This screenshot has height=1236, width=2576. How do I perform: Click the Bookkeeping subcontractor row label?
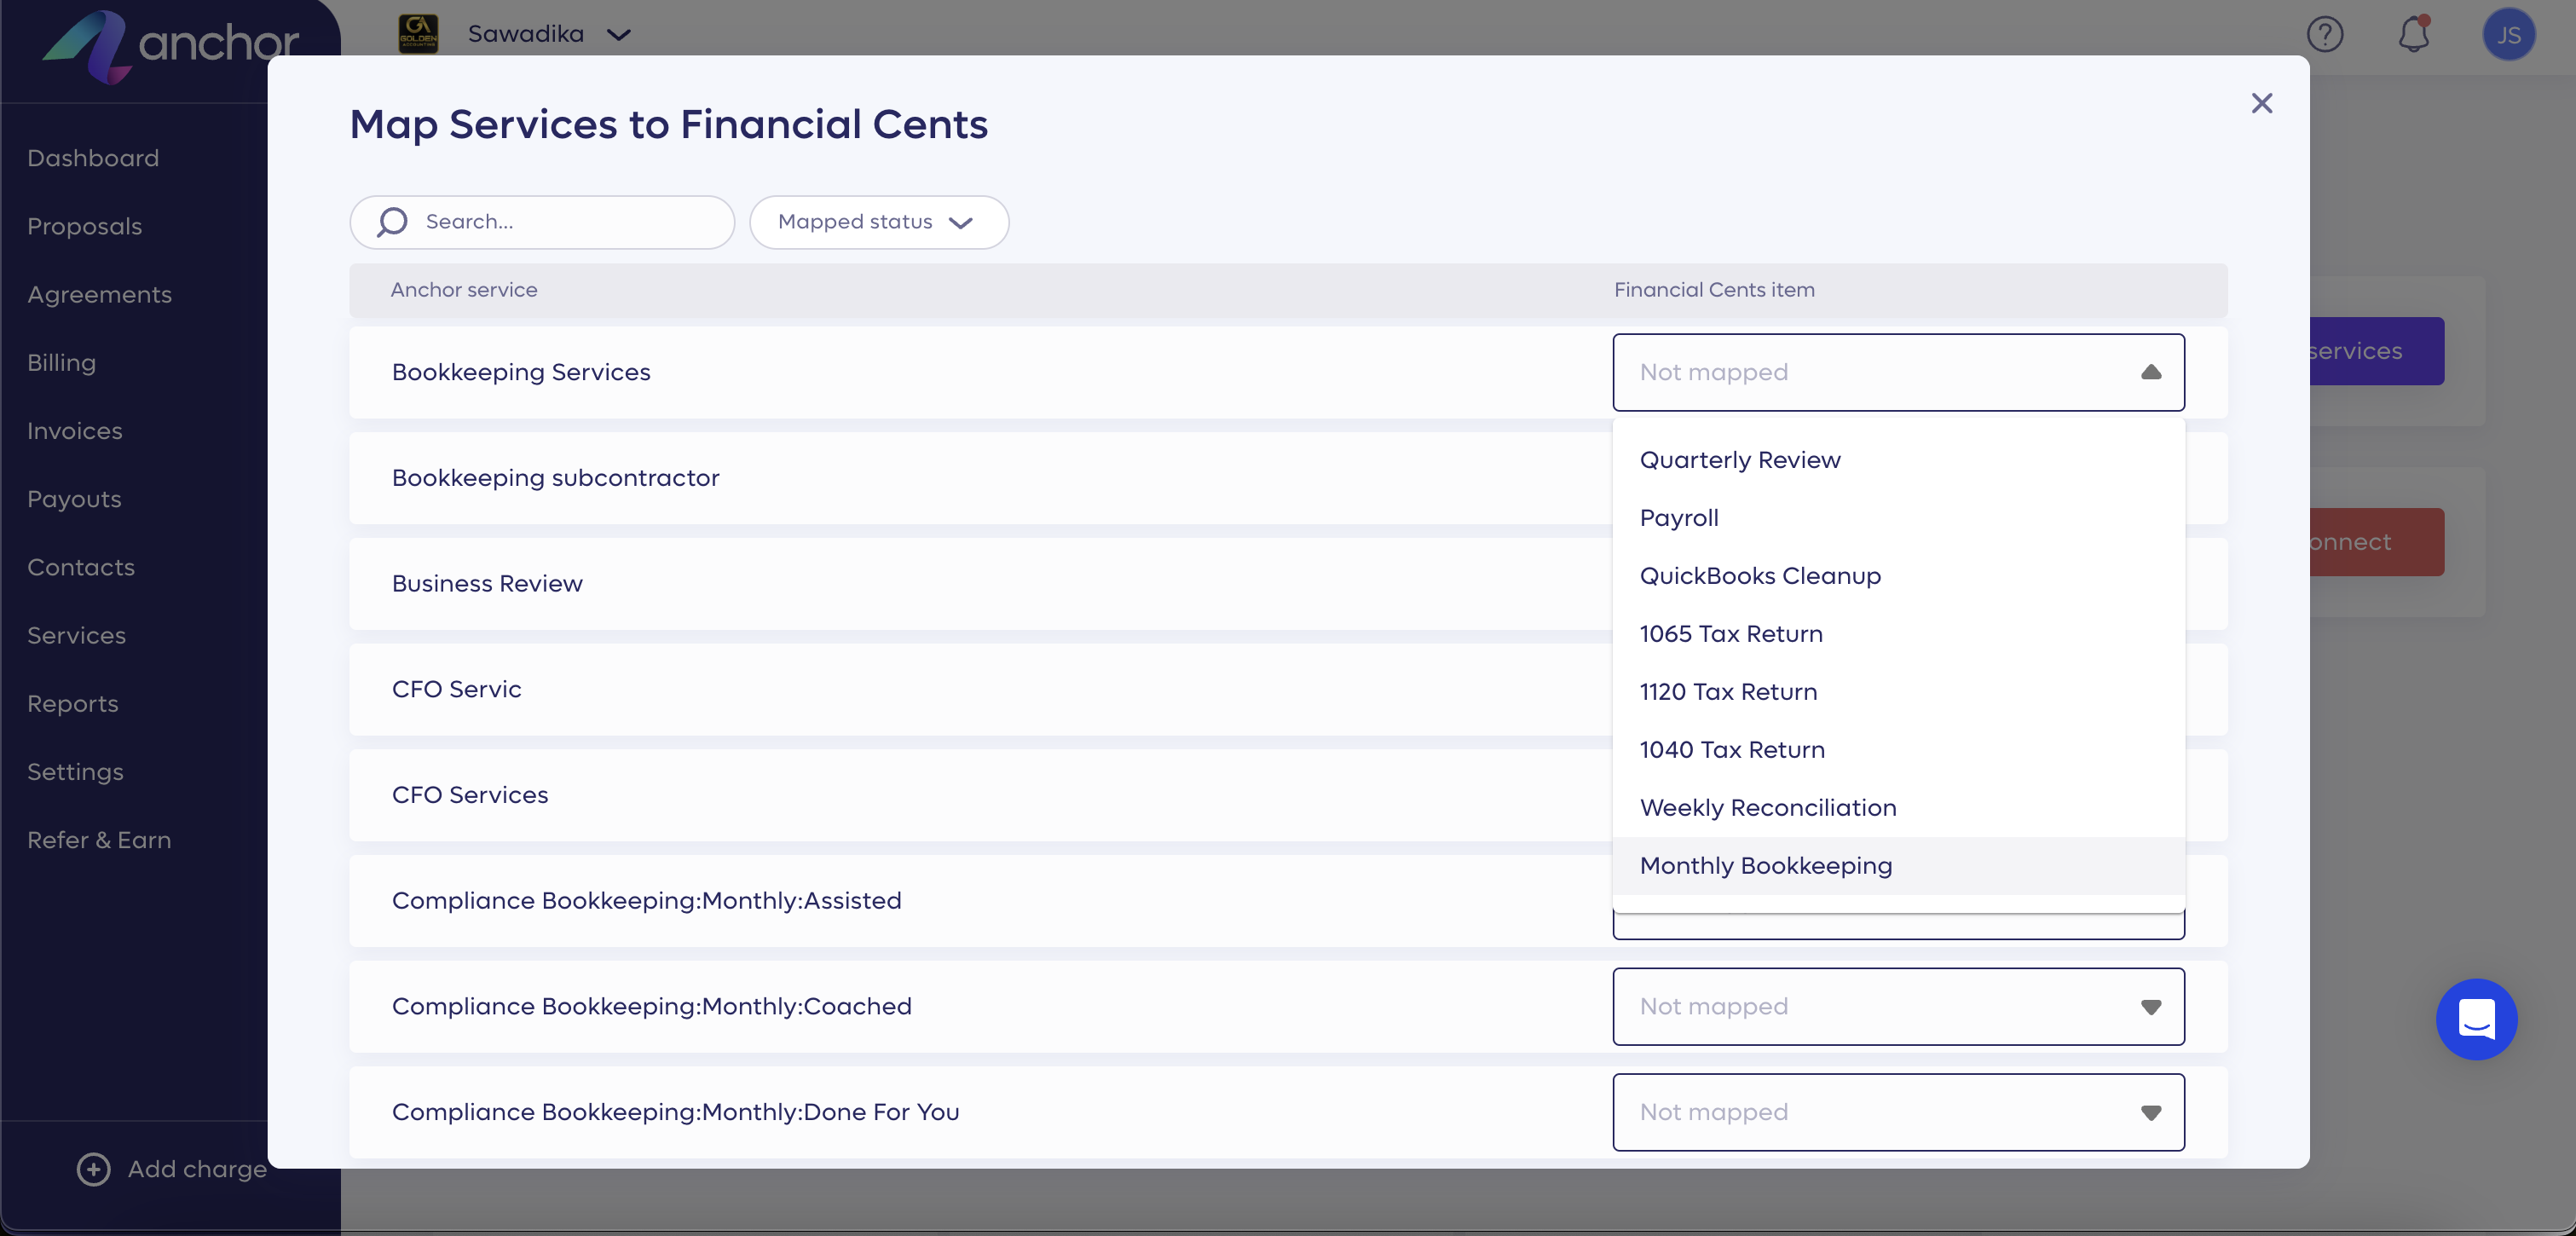pyautogui.click(x=555, y=478)
